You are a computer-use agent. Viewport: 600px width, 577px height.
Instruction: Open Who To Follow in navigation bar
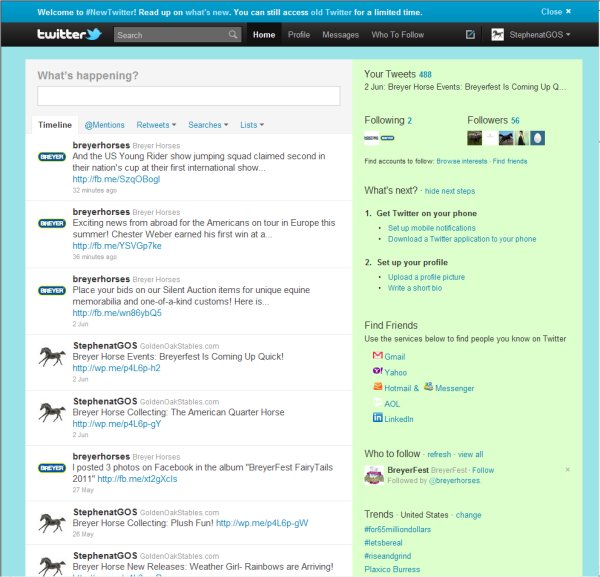[x=398, y=35]
